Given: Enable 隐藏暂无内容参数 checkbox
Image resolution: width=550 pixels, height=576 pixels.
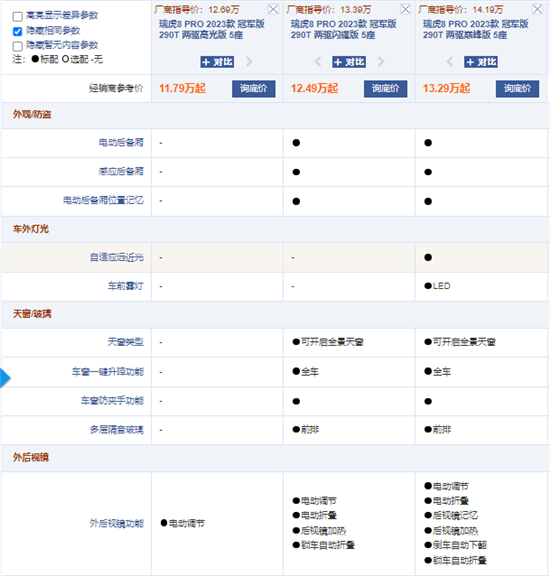Looking at the screenshot, I should 18,46.
